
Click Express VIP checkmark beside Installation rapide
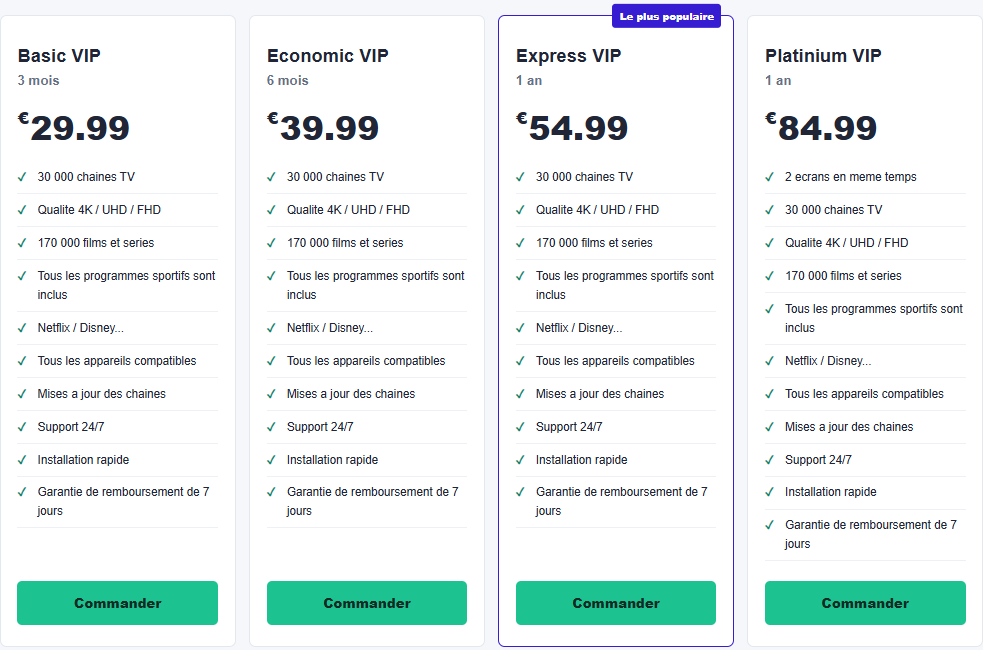(520, 460)
